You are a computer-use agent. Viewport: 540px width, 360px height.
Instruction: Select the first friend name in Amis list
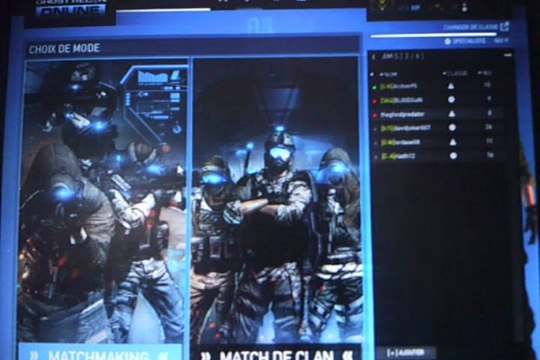click(399, 86)
